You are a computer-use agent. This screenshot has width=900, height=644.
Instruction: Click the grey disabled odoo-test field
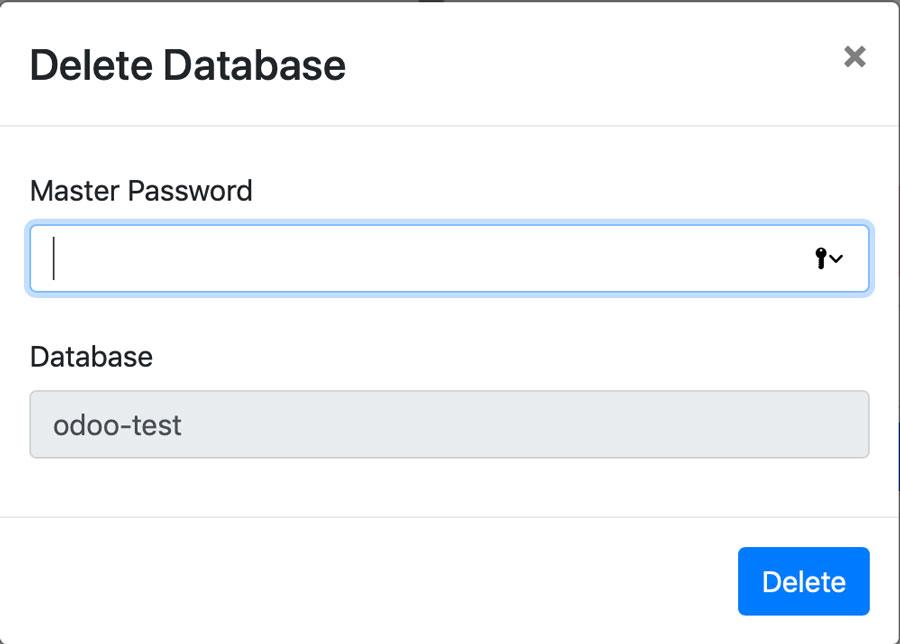tap(449, 424)
